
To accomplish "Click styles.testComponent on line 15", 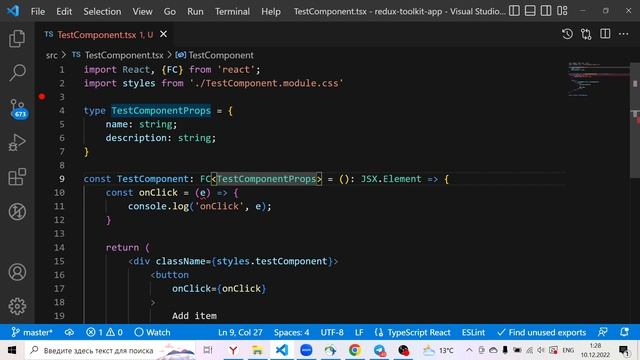I will click(272, 261).
